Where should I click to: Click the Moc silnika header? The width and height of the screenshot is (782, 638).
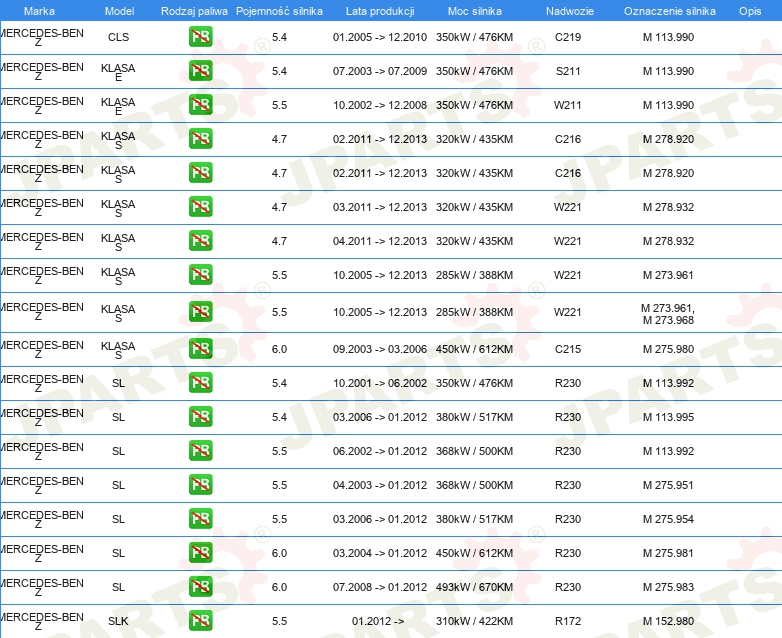coord(475,11)
